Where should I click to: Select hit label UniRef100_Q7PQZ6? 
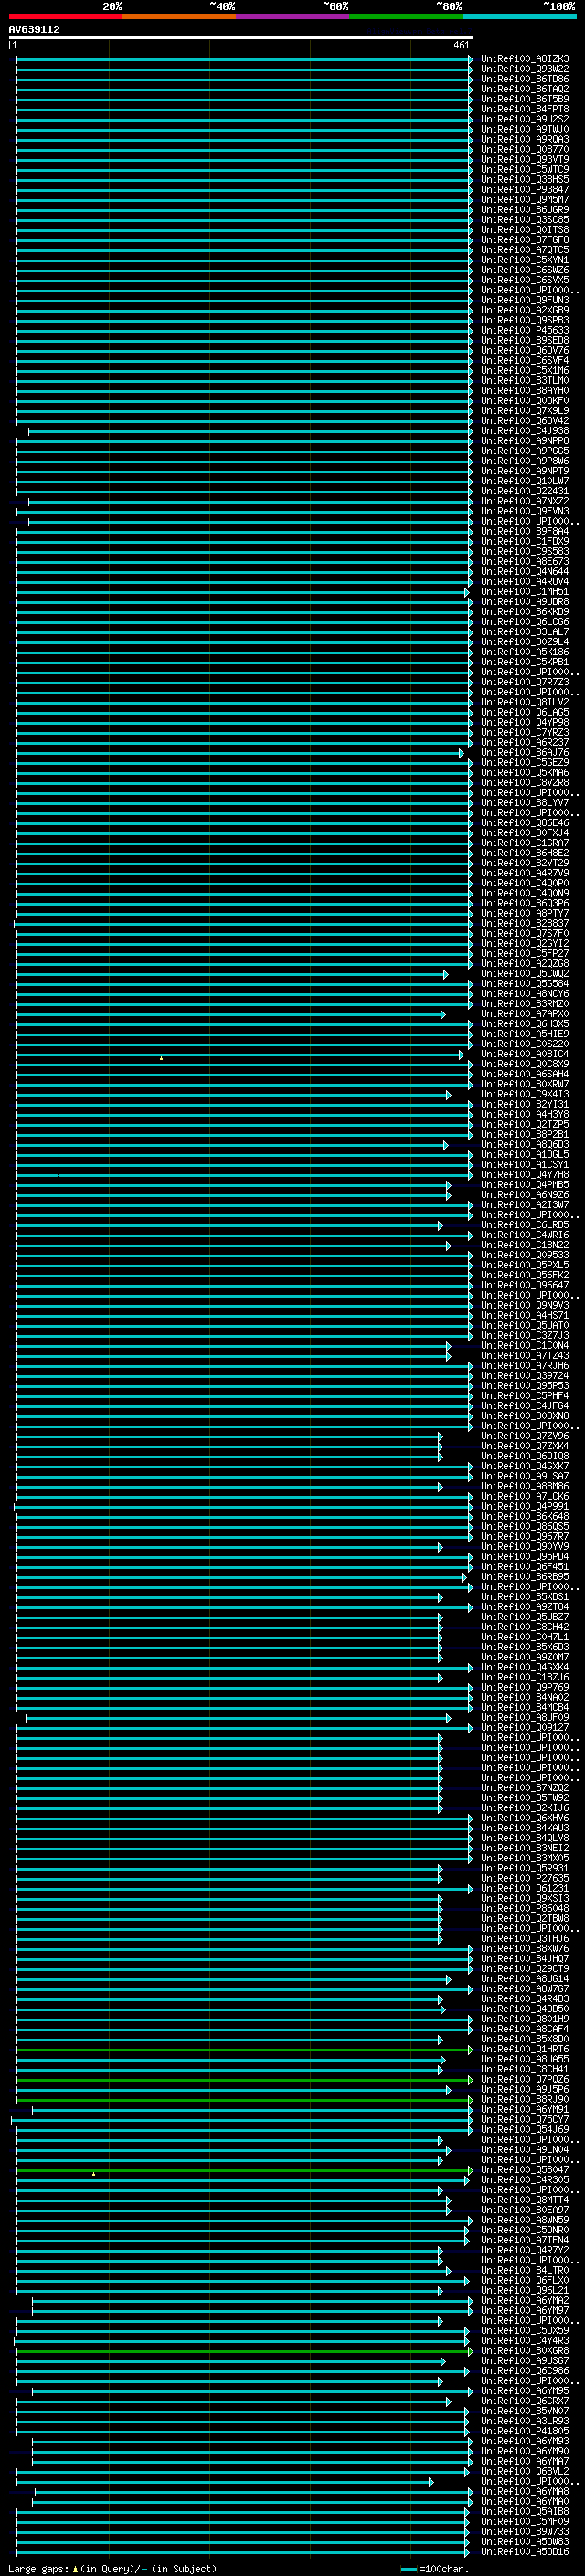pyautogui.click(x=525, y=2079)
